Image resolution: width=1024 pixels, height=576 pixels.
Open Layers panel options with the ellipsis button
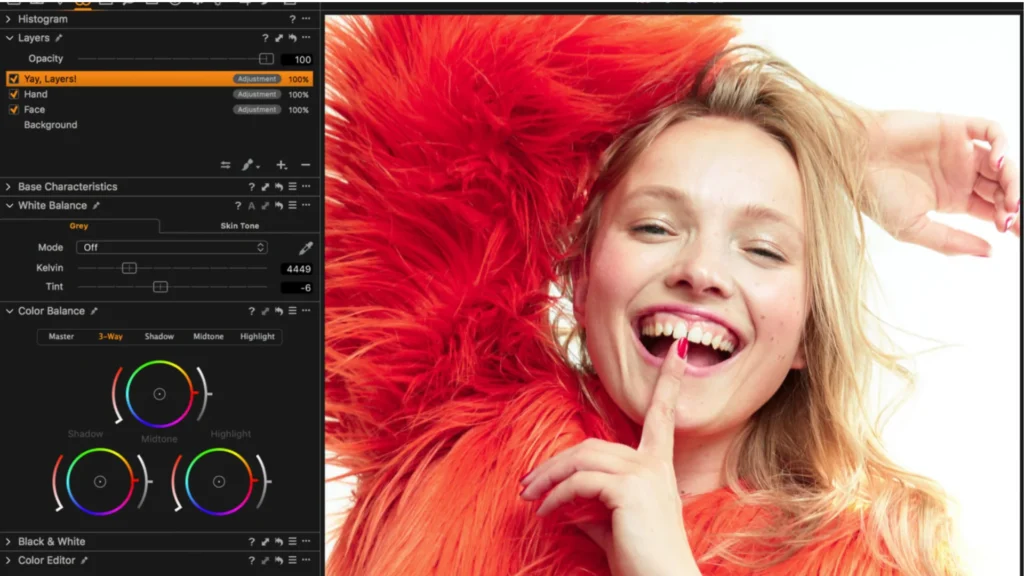[x=306, y=37]
